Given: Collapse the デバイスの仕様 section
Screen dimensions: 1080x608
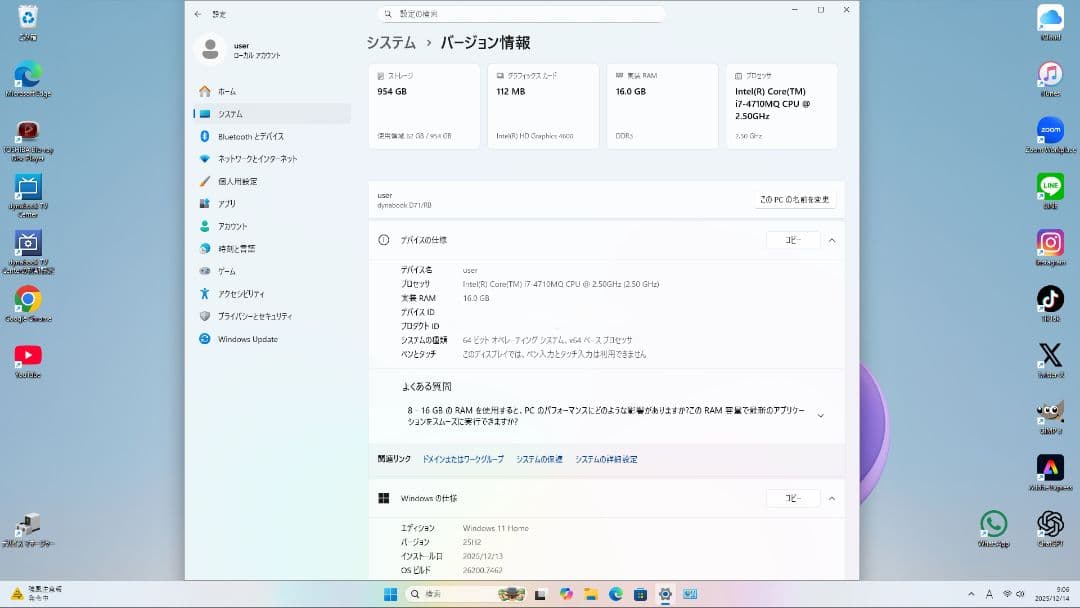Looking at the screenshot, I should click(x=831, y=240).
